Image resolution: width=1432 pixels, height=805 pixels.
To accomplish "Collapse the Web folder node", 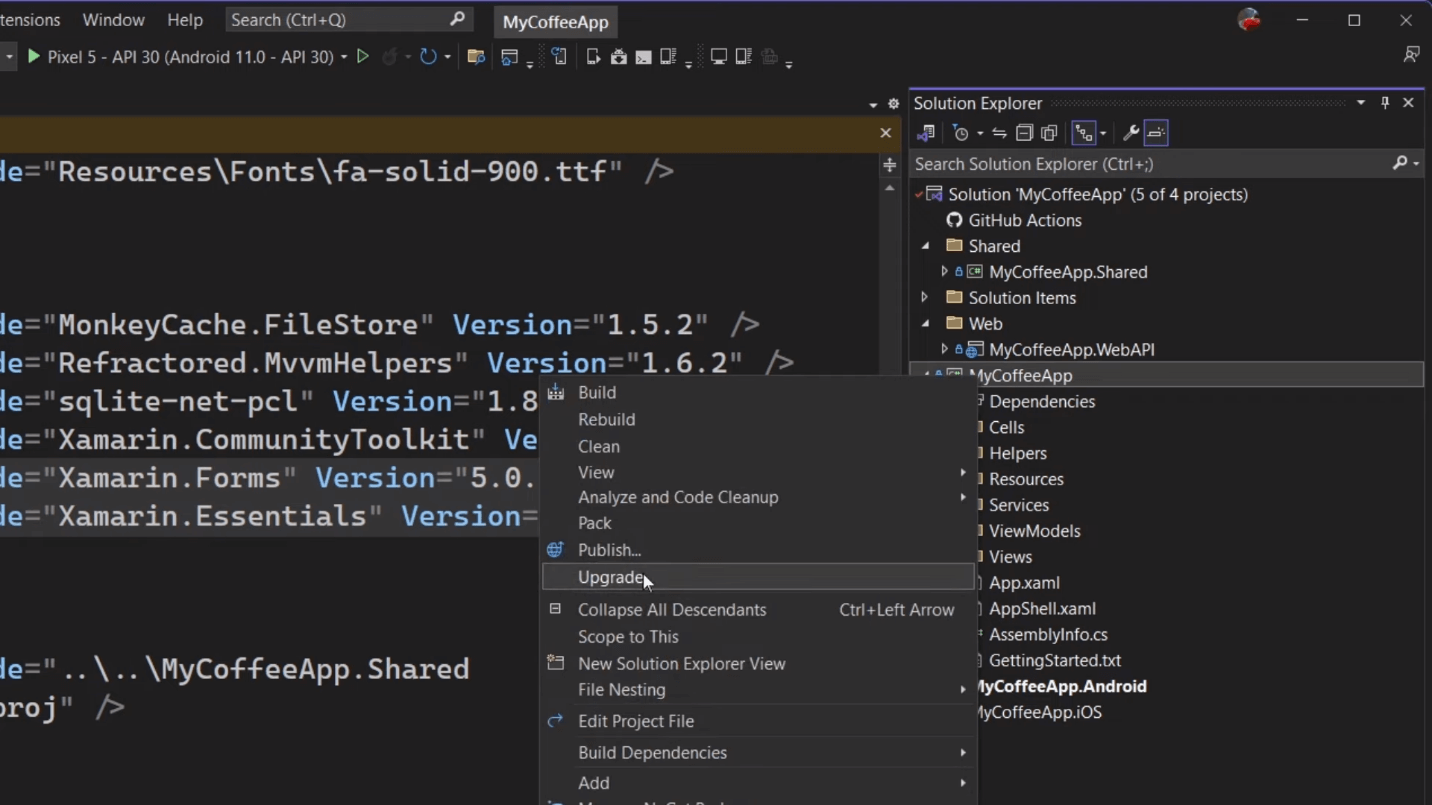I will click(x=925, y=323).
